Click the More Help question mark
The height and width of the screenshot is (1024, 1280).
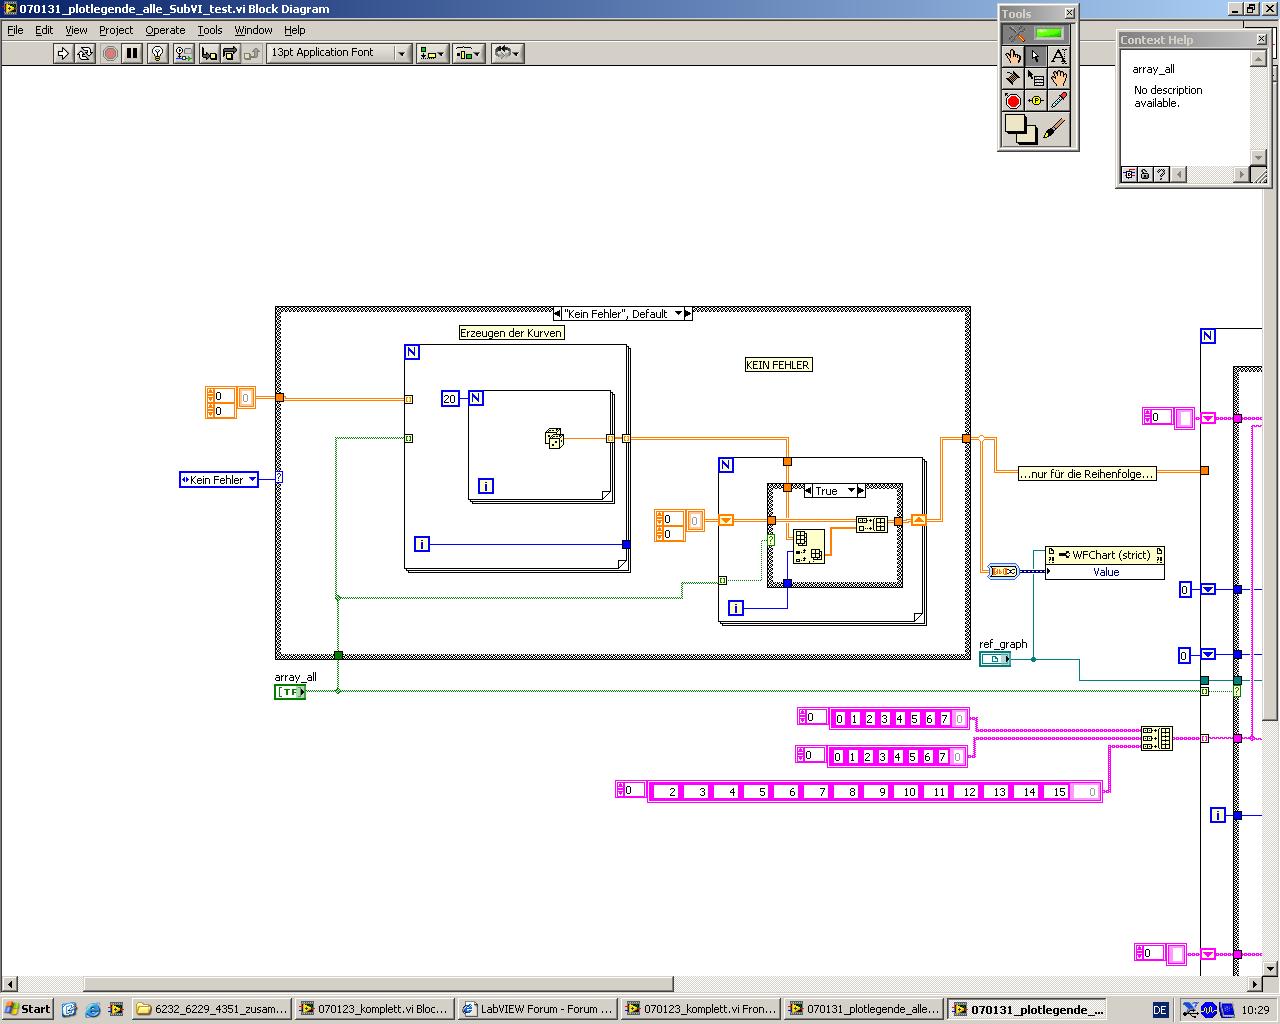(x=1161, y=175)
